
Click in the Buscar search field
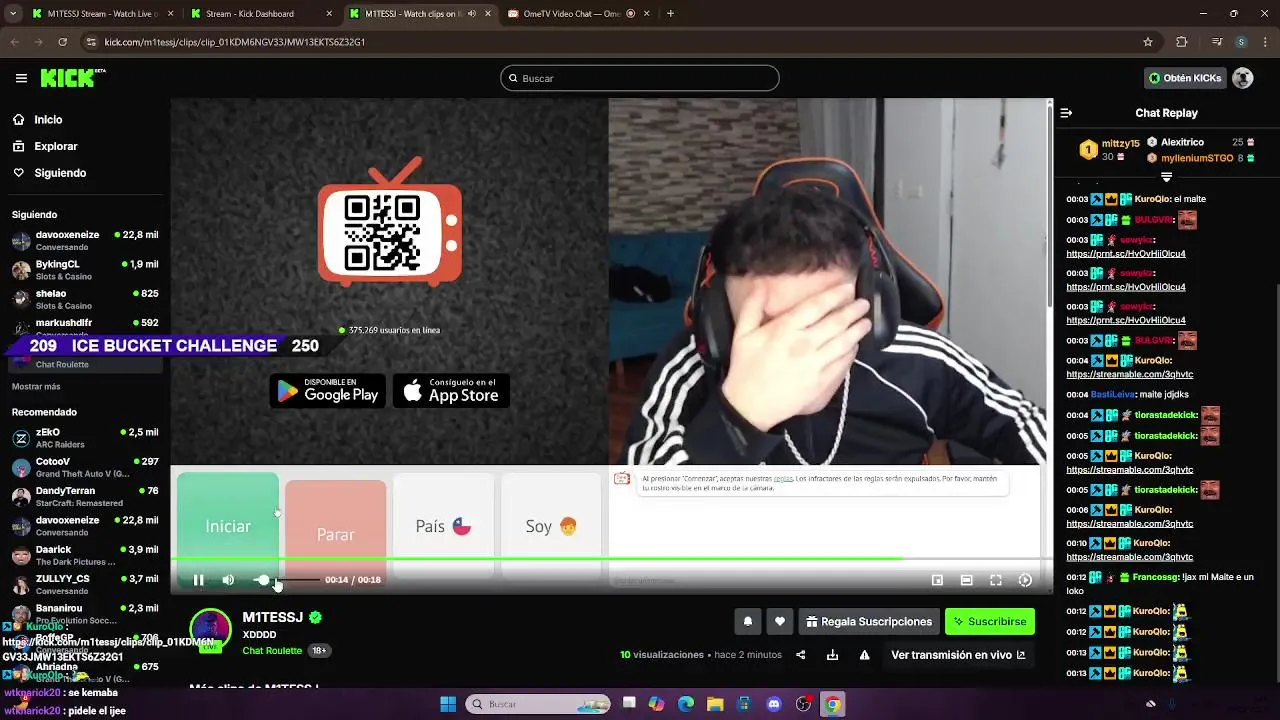[640, 78]
